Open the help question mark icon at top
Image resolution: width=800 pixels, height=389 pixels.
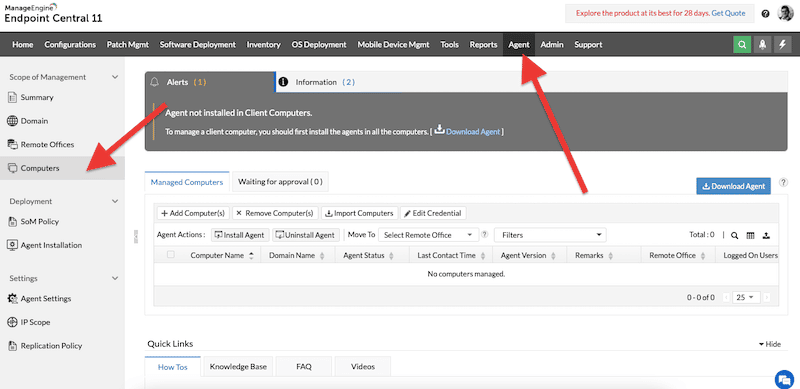(x=765, y=14)
